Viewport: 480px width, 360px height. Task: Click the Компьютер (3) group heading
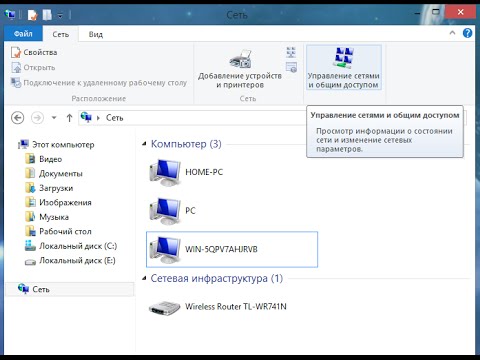(186, 144)
